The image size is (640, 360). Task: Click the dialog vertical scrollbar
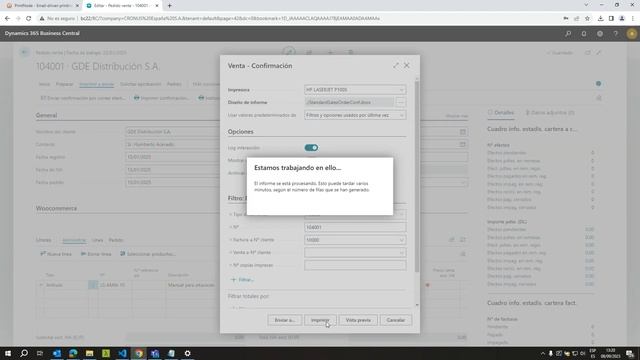coord(417,176)
